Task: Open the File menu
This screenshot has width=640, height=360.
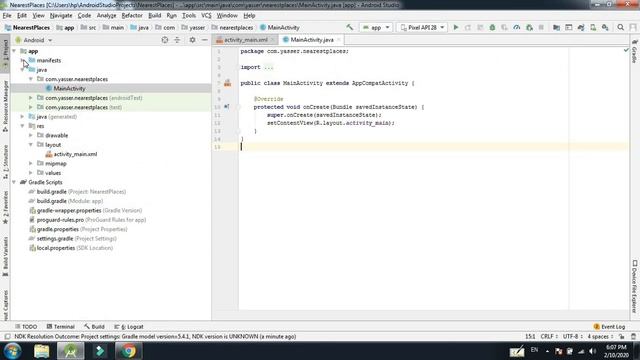Action: (x=7, y=16)
